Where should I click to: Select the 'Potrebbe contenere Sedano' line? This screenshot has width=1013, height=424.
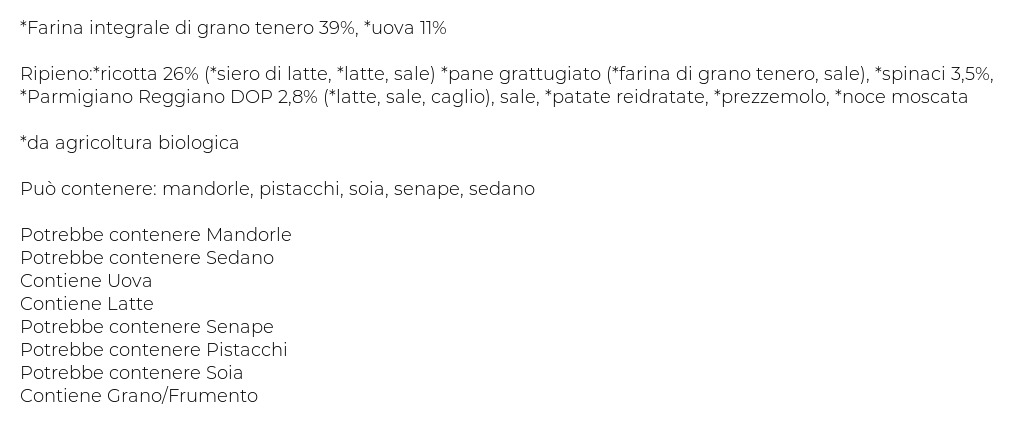[x=147, y=258]
